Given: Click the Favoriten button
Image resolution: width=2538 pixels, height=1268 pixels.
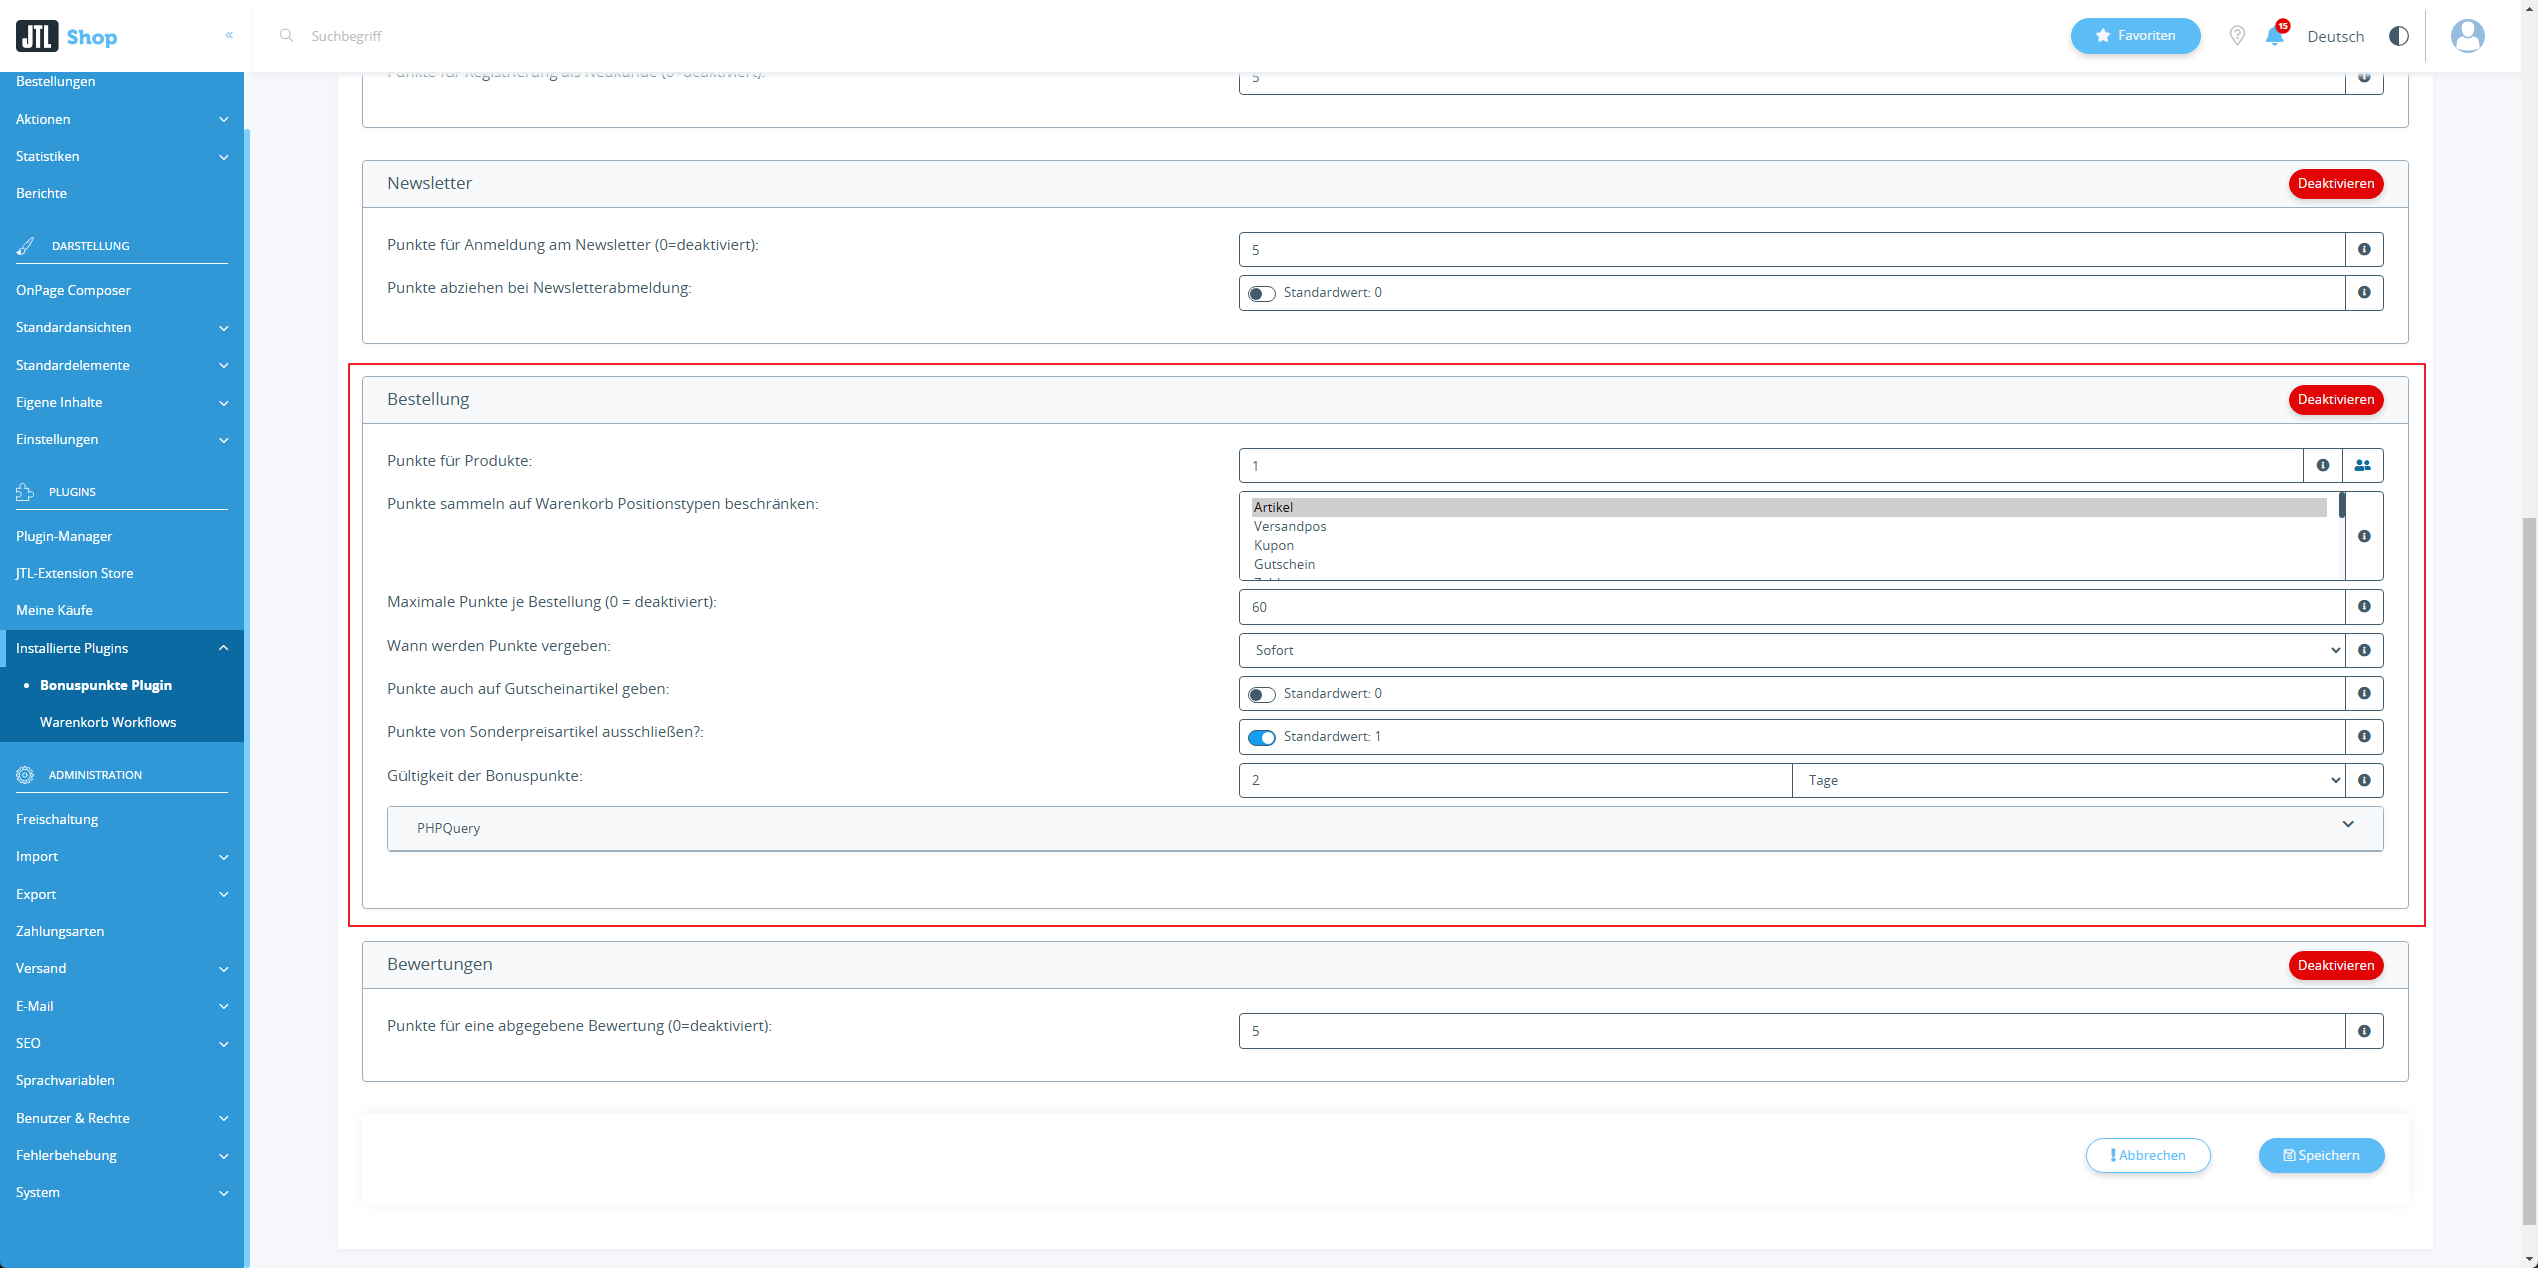Looking at the screenshot, I should [x=2135, y=36].
